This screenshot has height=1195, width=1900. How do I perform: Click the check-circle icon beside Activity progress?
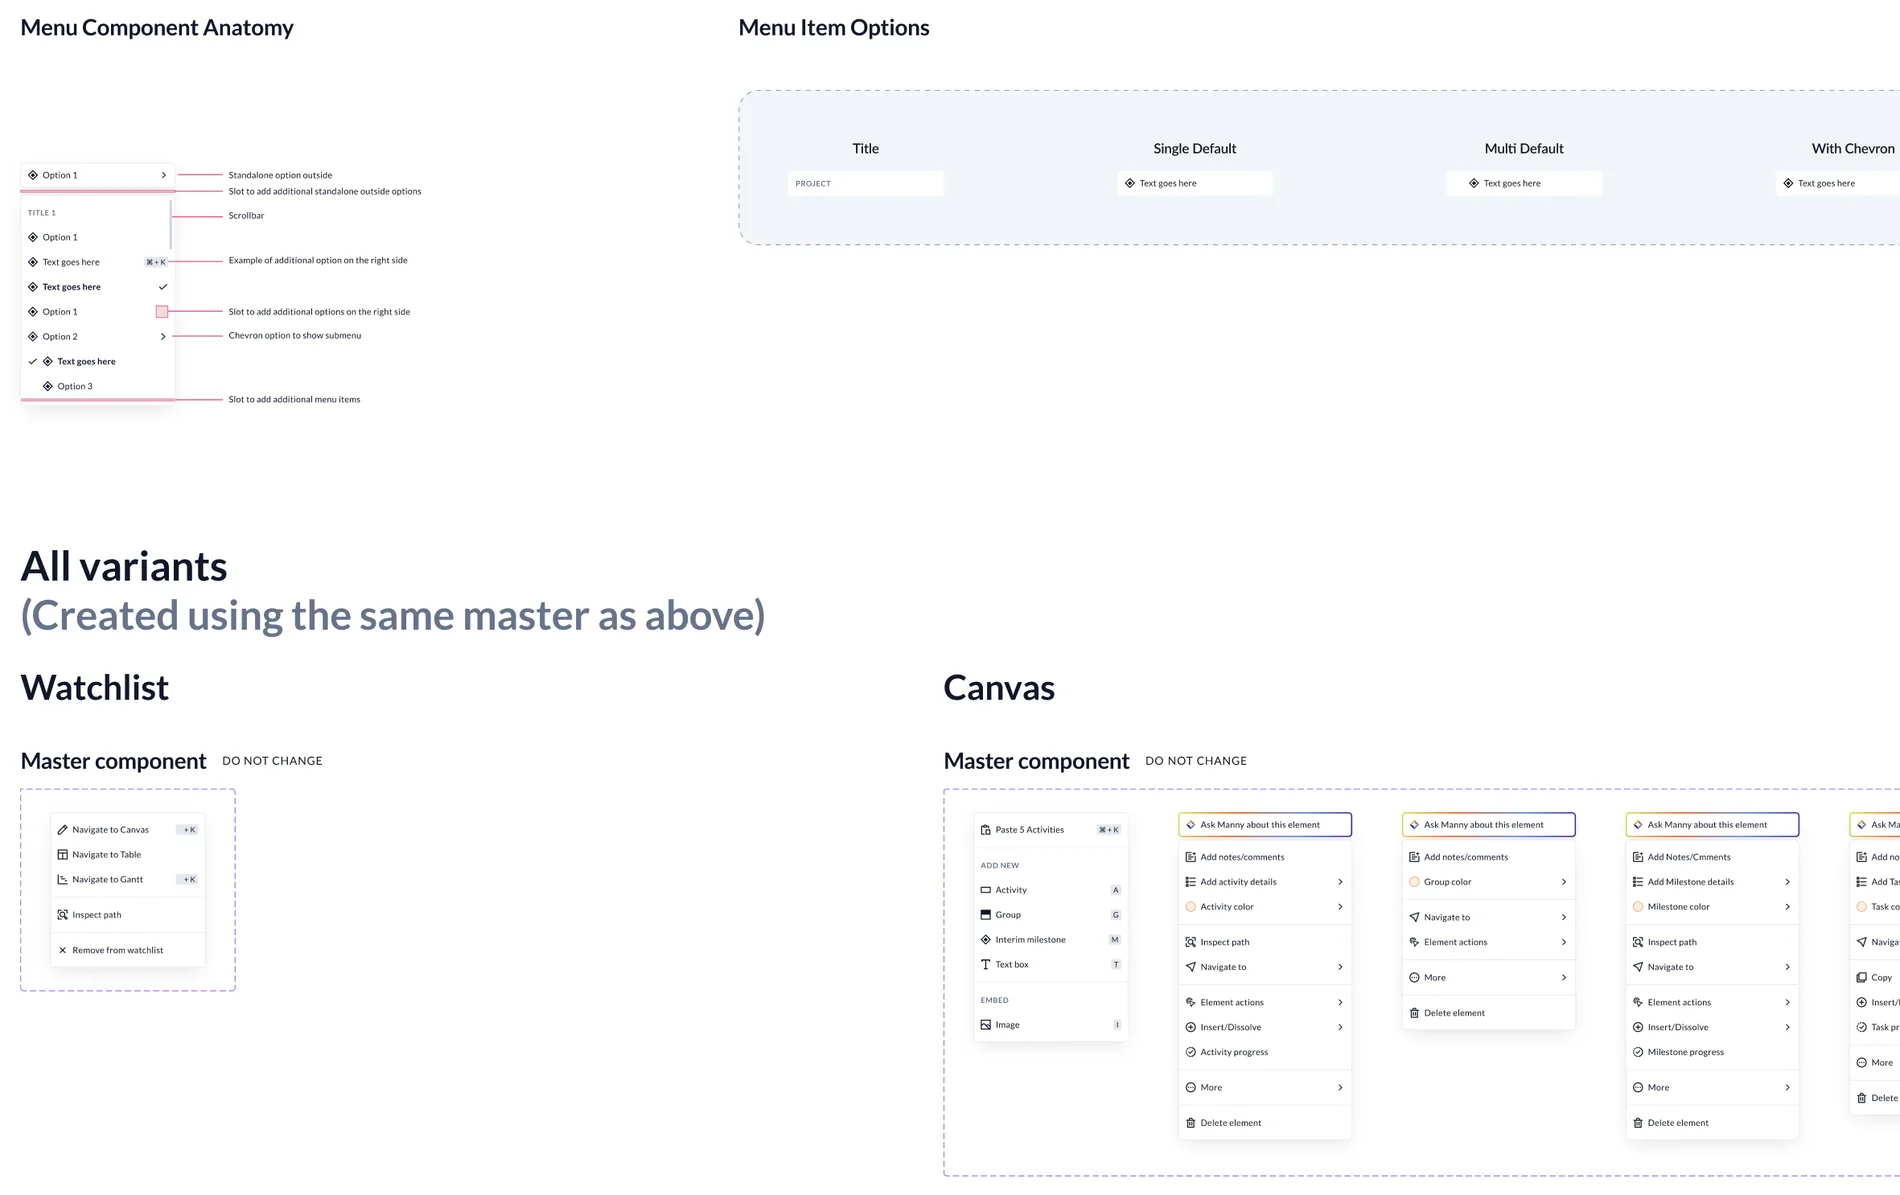click(x=1190, y=1052)
